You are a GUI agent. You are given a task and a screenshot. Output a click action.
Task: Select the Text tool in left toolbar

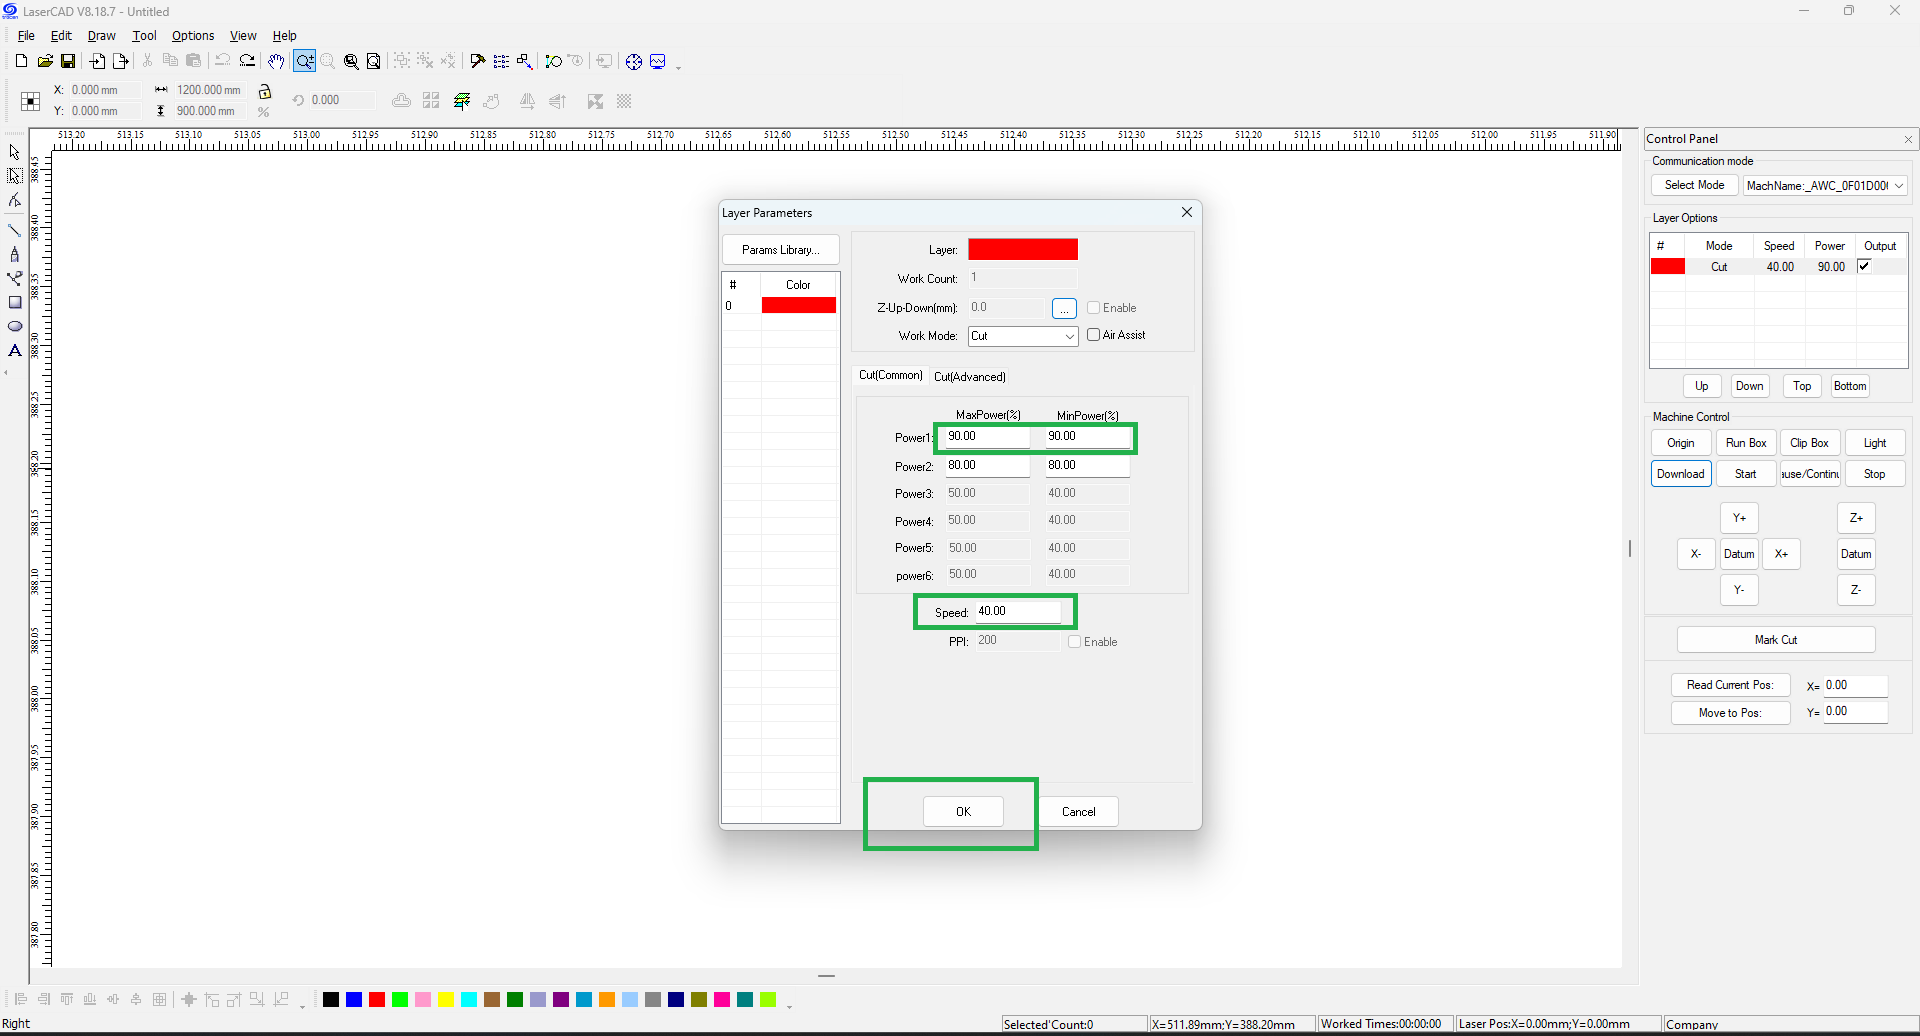tap(15, 351)
